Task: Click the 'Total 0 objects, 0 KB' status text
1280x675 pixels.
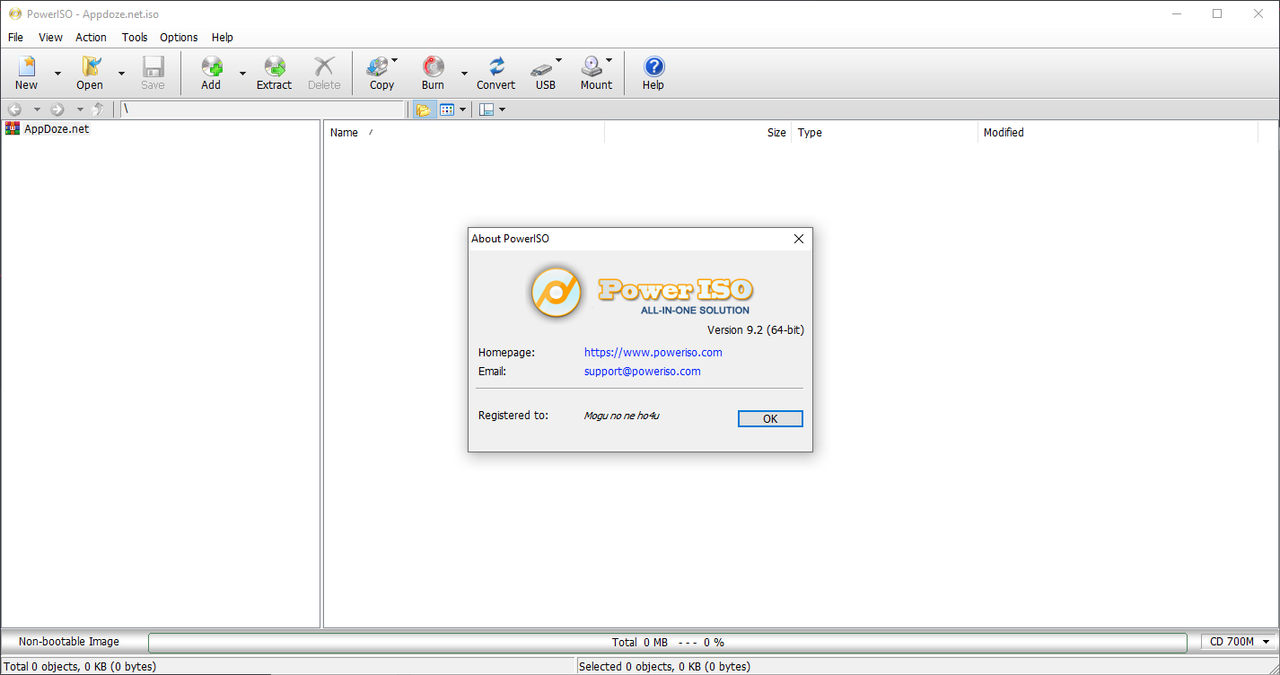Action: pos(80,666)
